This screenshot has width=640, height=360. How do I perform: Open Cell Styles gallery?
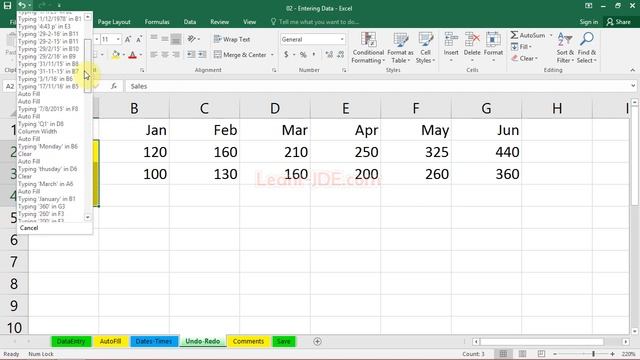click(425, 48)
